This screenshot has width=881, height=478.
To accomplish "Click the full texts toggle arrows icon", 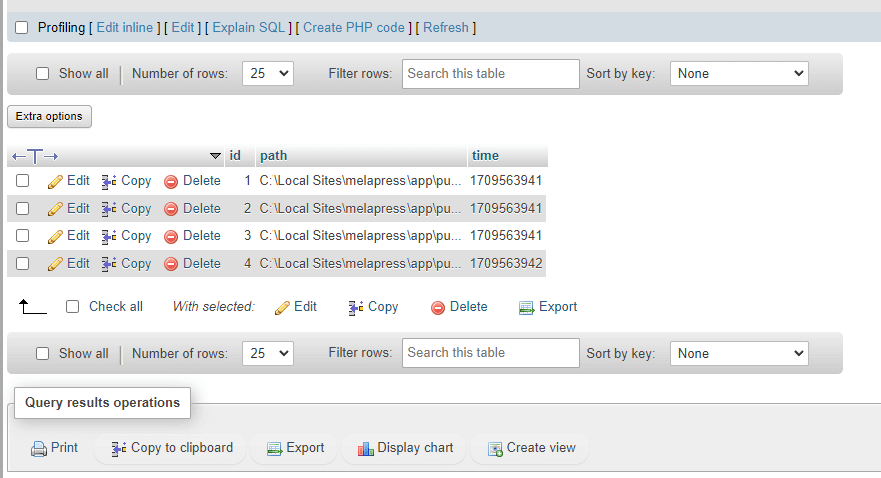I will coord(35,156).
